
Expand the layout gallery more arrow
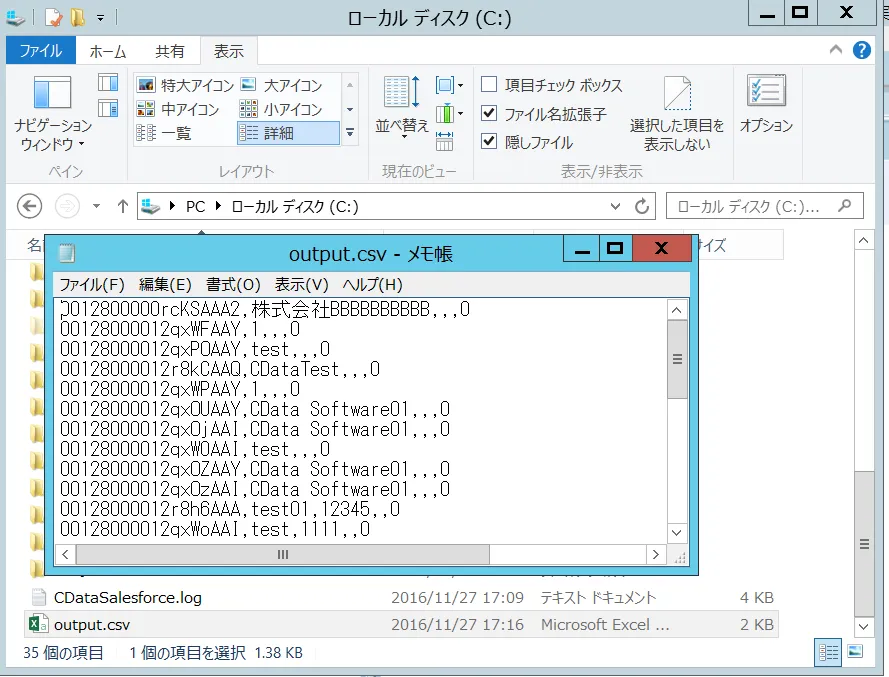(x=349, y=132)
